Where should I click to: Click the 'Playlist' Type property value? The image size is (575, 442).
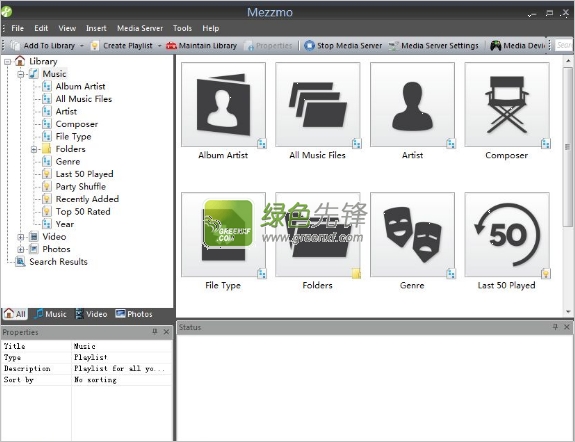[91, 357]
